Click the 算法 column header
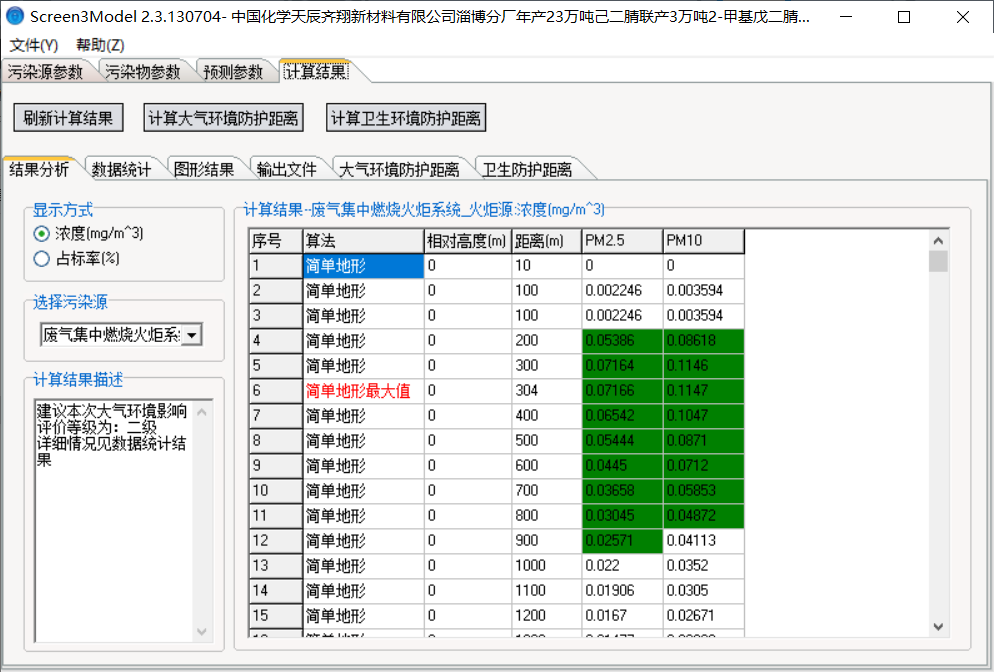The width and height of the screenshot is (994, 672). click(x=363, y=241)
